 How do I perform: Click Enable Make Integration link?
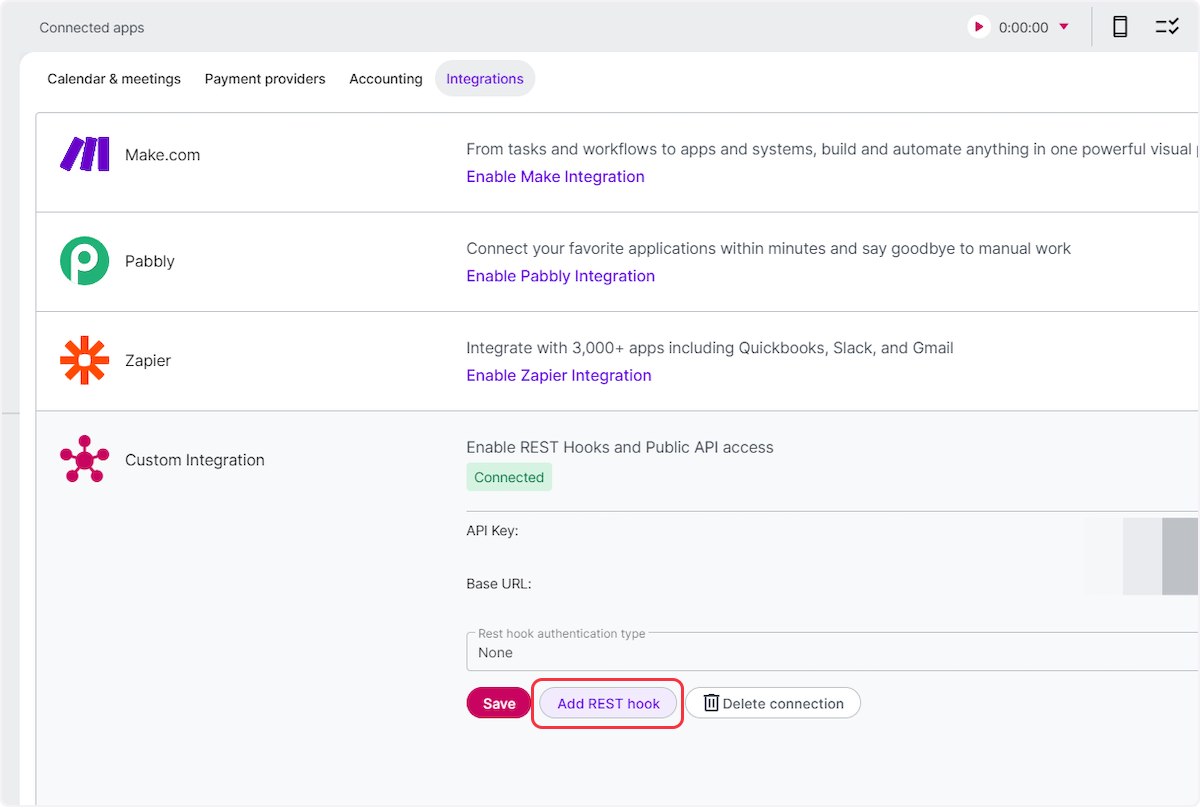[555, 176]
